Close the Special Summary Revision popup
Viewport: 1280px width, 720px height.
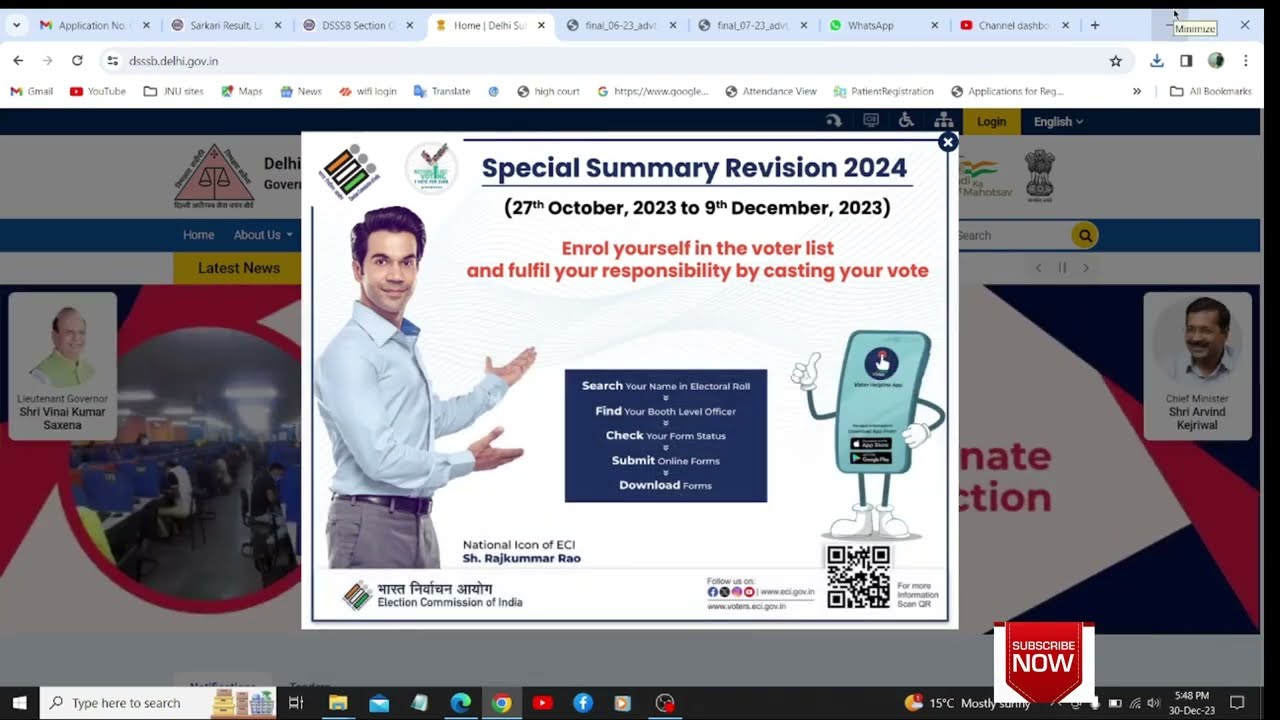[x=948, y=142]
